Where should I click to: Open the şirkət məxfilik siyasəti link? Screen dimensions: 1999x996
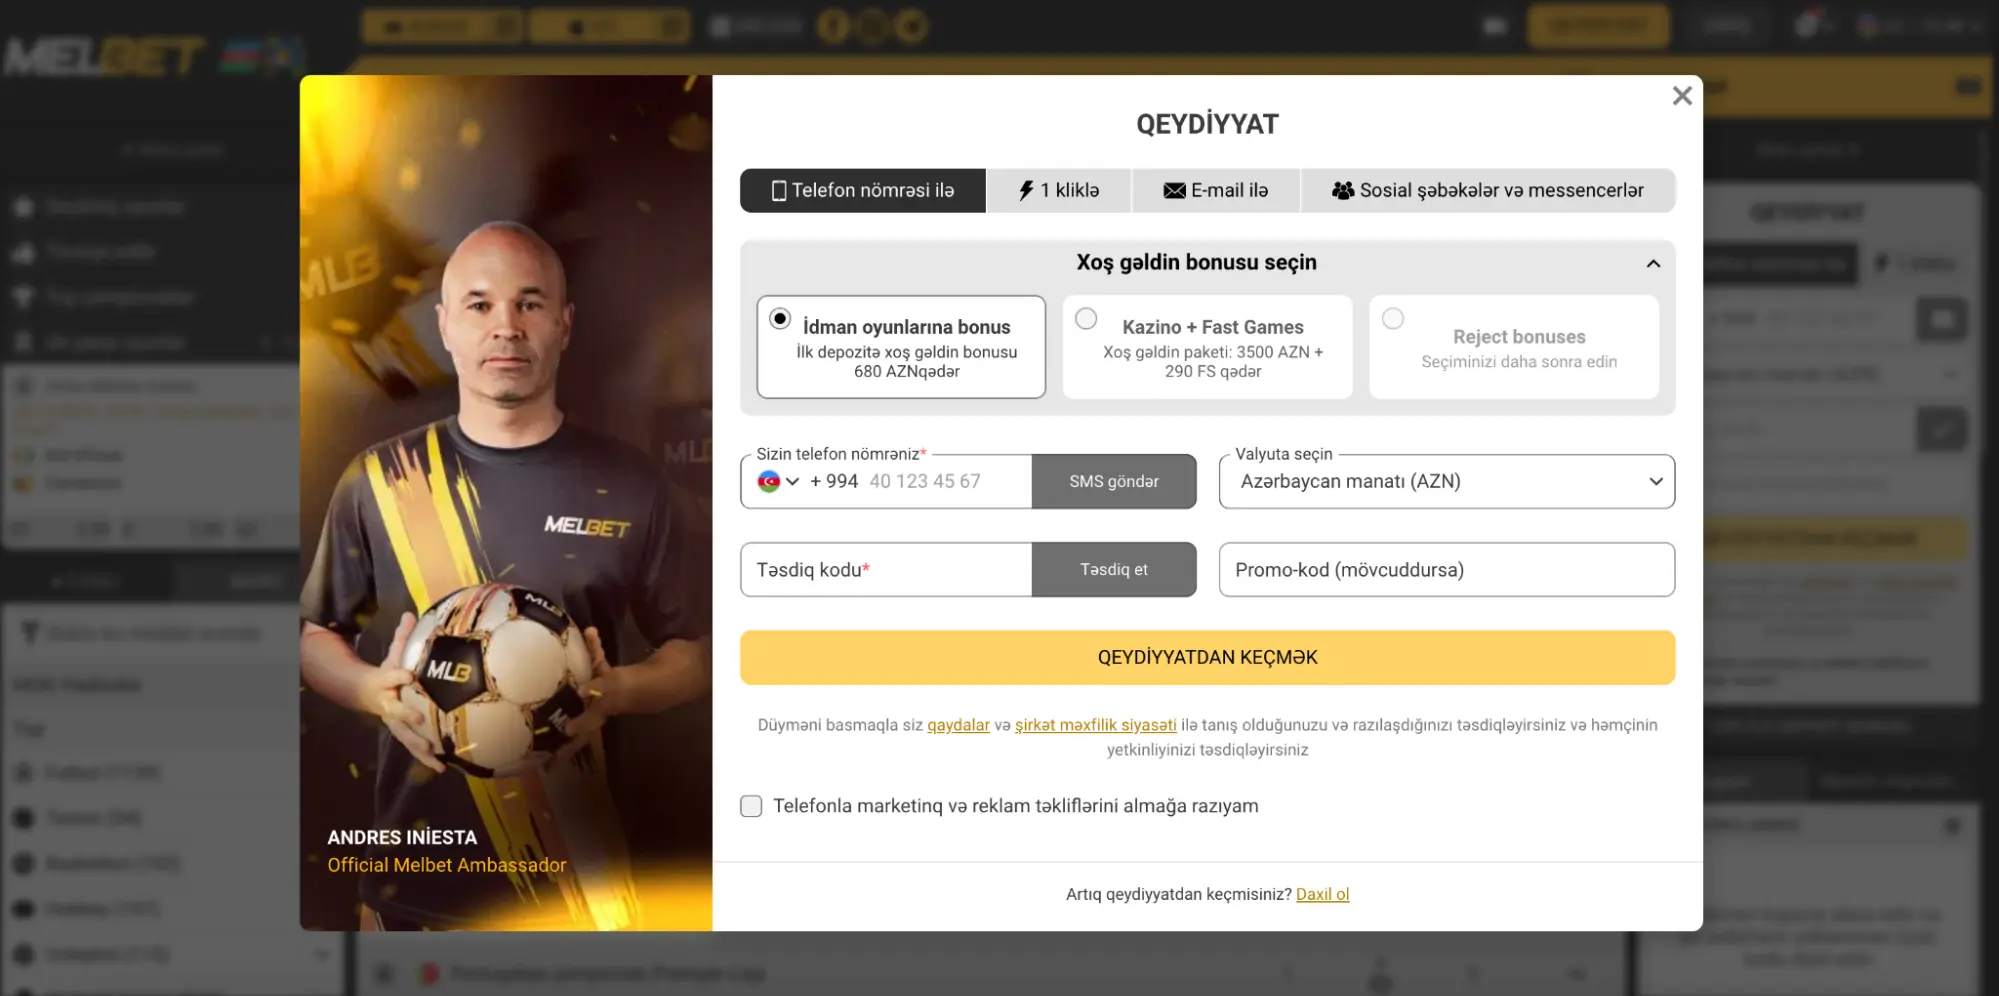tap(1095, 725)
